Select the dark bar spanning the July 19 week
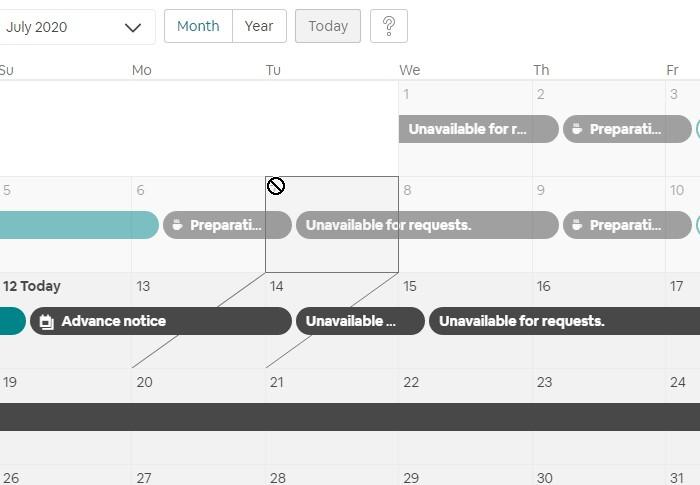 click(350, 417)
